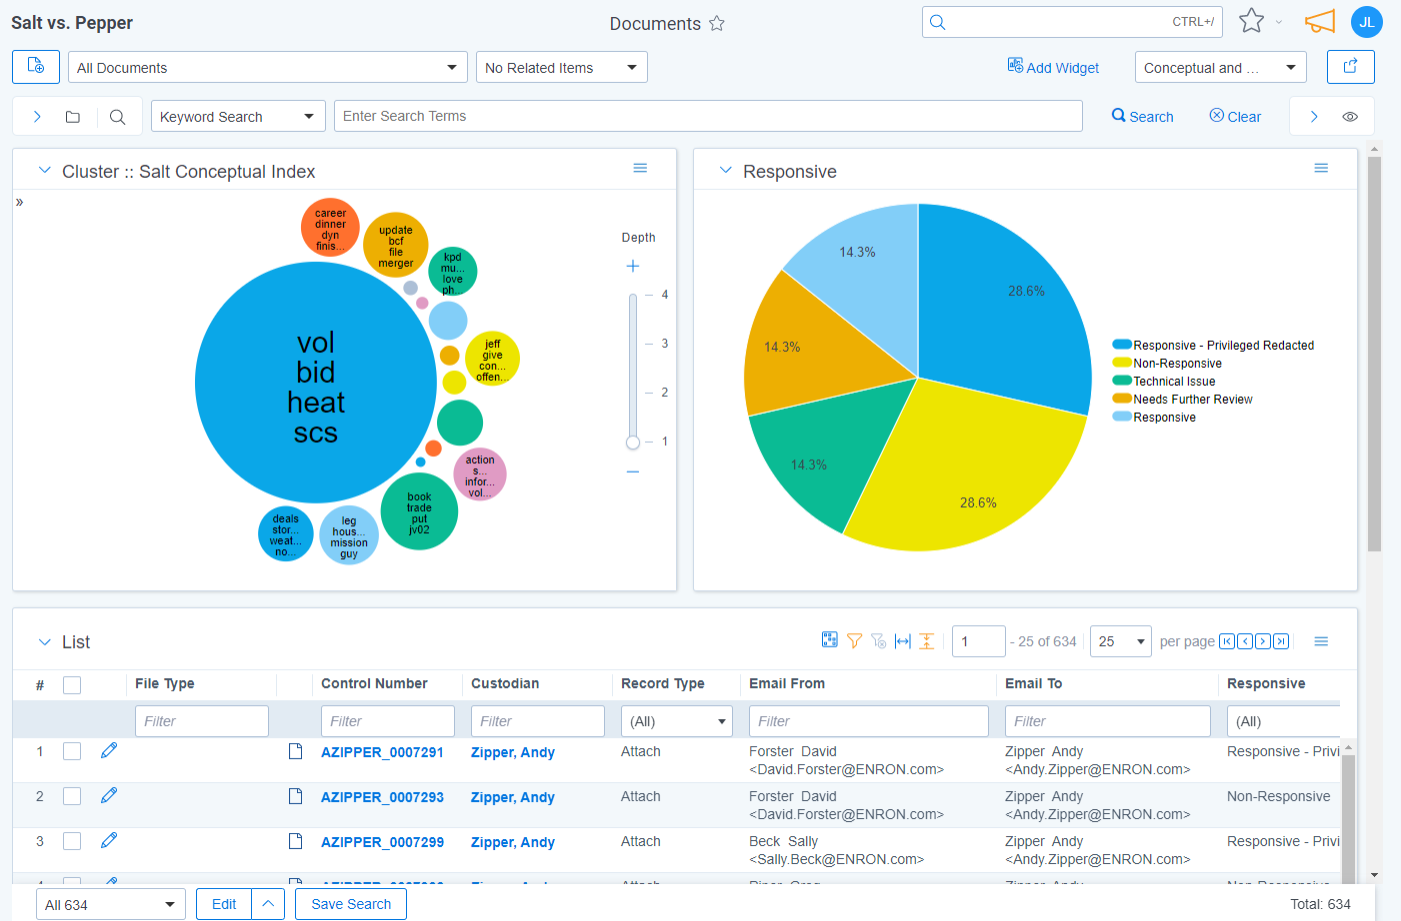Select the checkbox for document AZIPPER_0007291
The image size is (1401, 921).
71,751
